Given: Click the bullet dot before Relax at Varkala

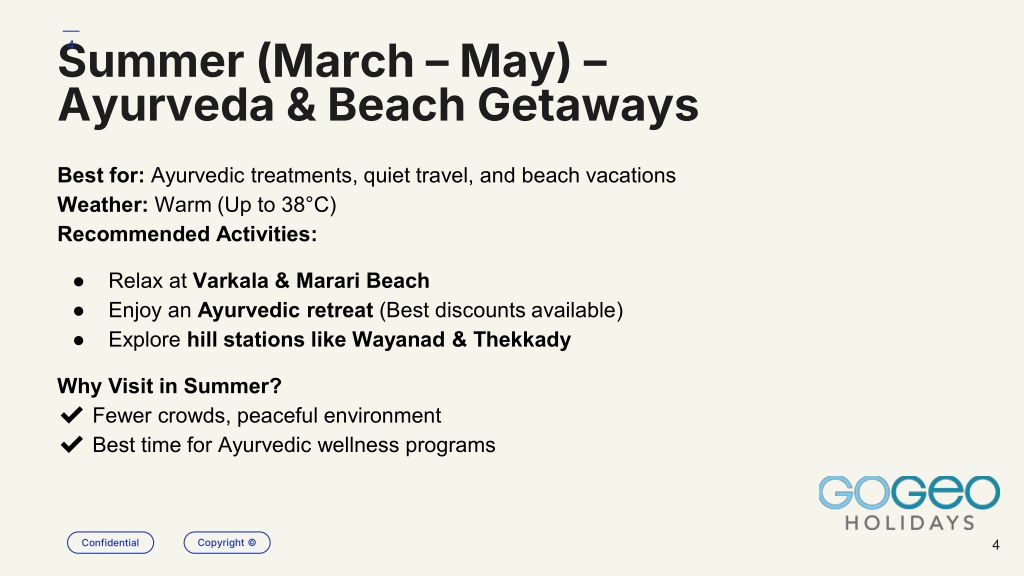Looking at the screenshot, I should [x=79, y=281].
